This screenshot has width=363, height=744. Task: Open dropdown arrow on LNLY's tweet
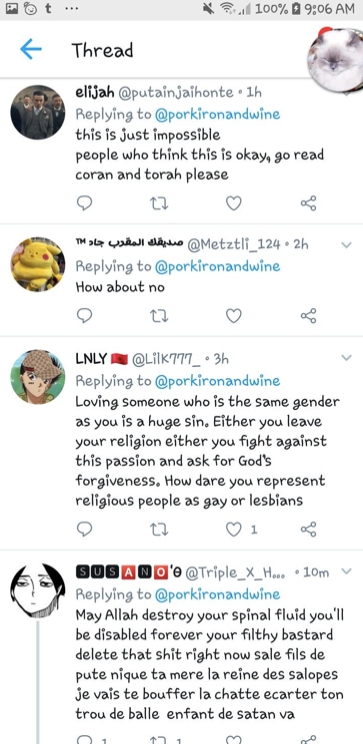pyautogui.click(x=347, y=358)
